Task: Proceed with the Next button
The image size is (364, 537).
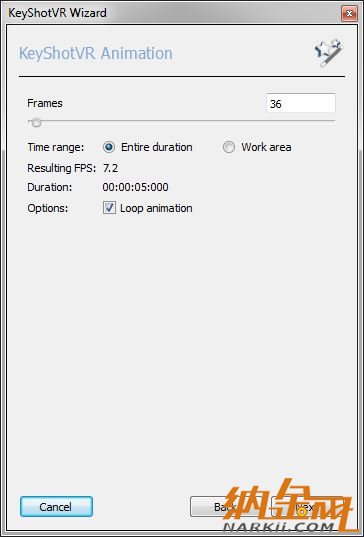Action: 306,507
